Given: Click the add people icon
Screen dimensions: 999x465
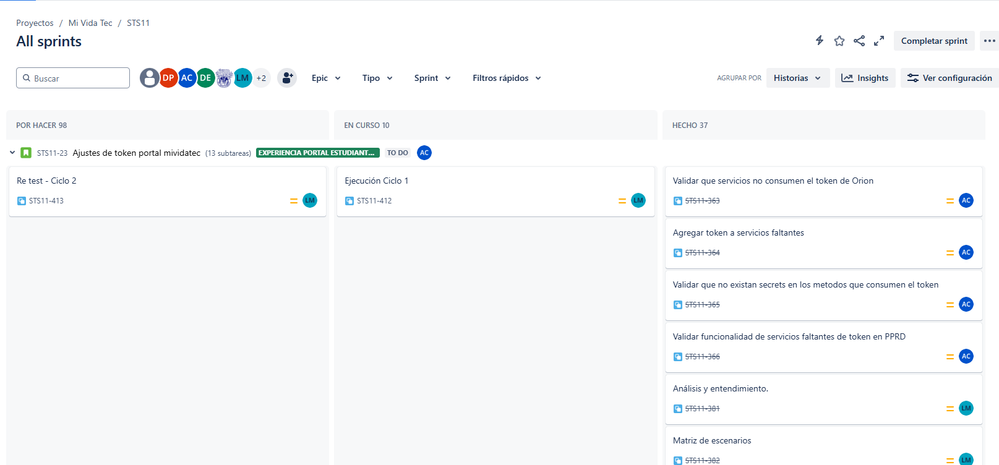Looking at the screenshot, I should coord(287,78).
